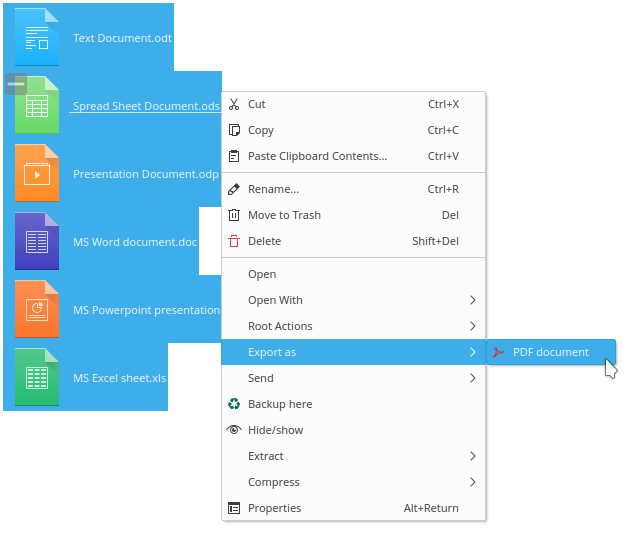Click the Compress menu label

coord(274,483)
